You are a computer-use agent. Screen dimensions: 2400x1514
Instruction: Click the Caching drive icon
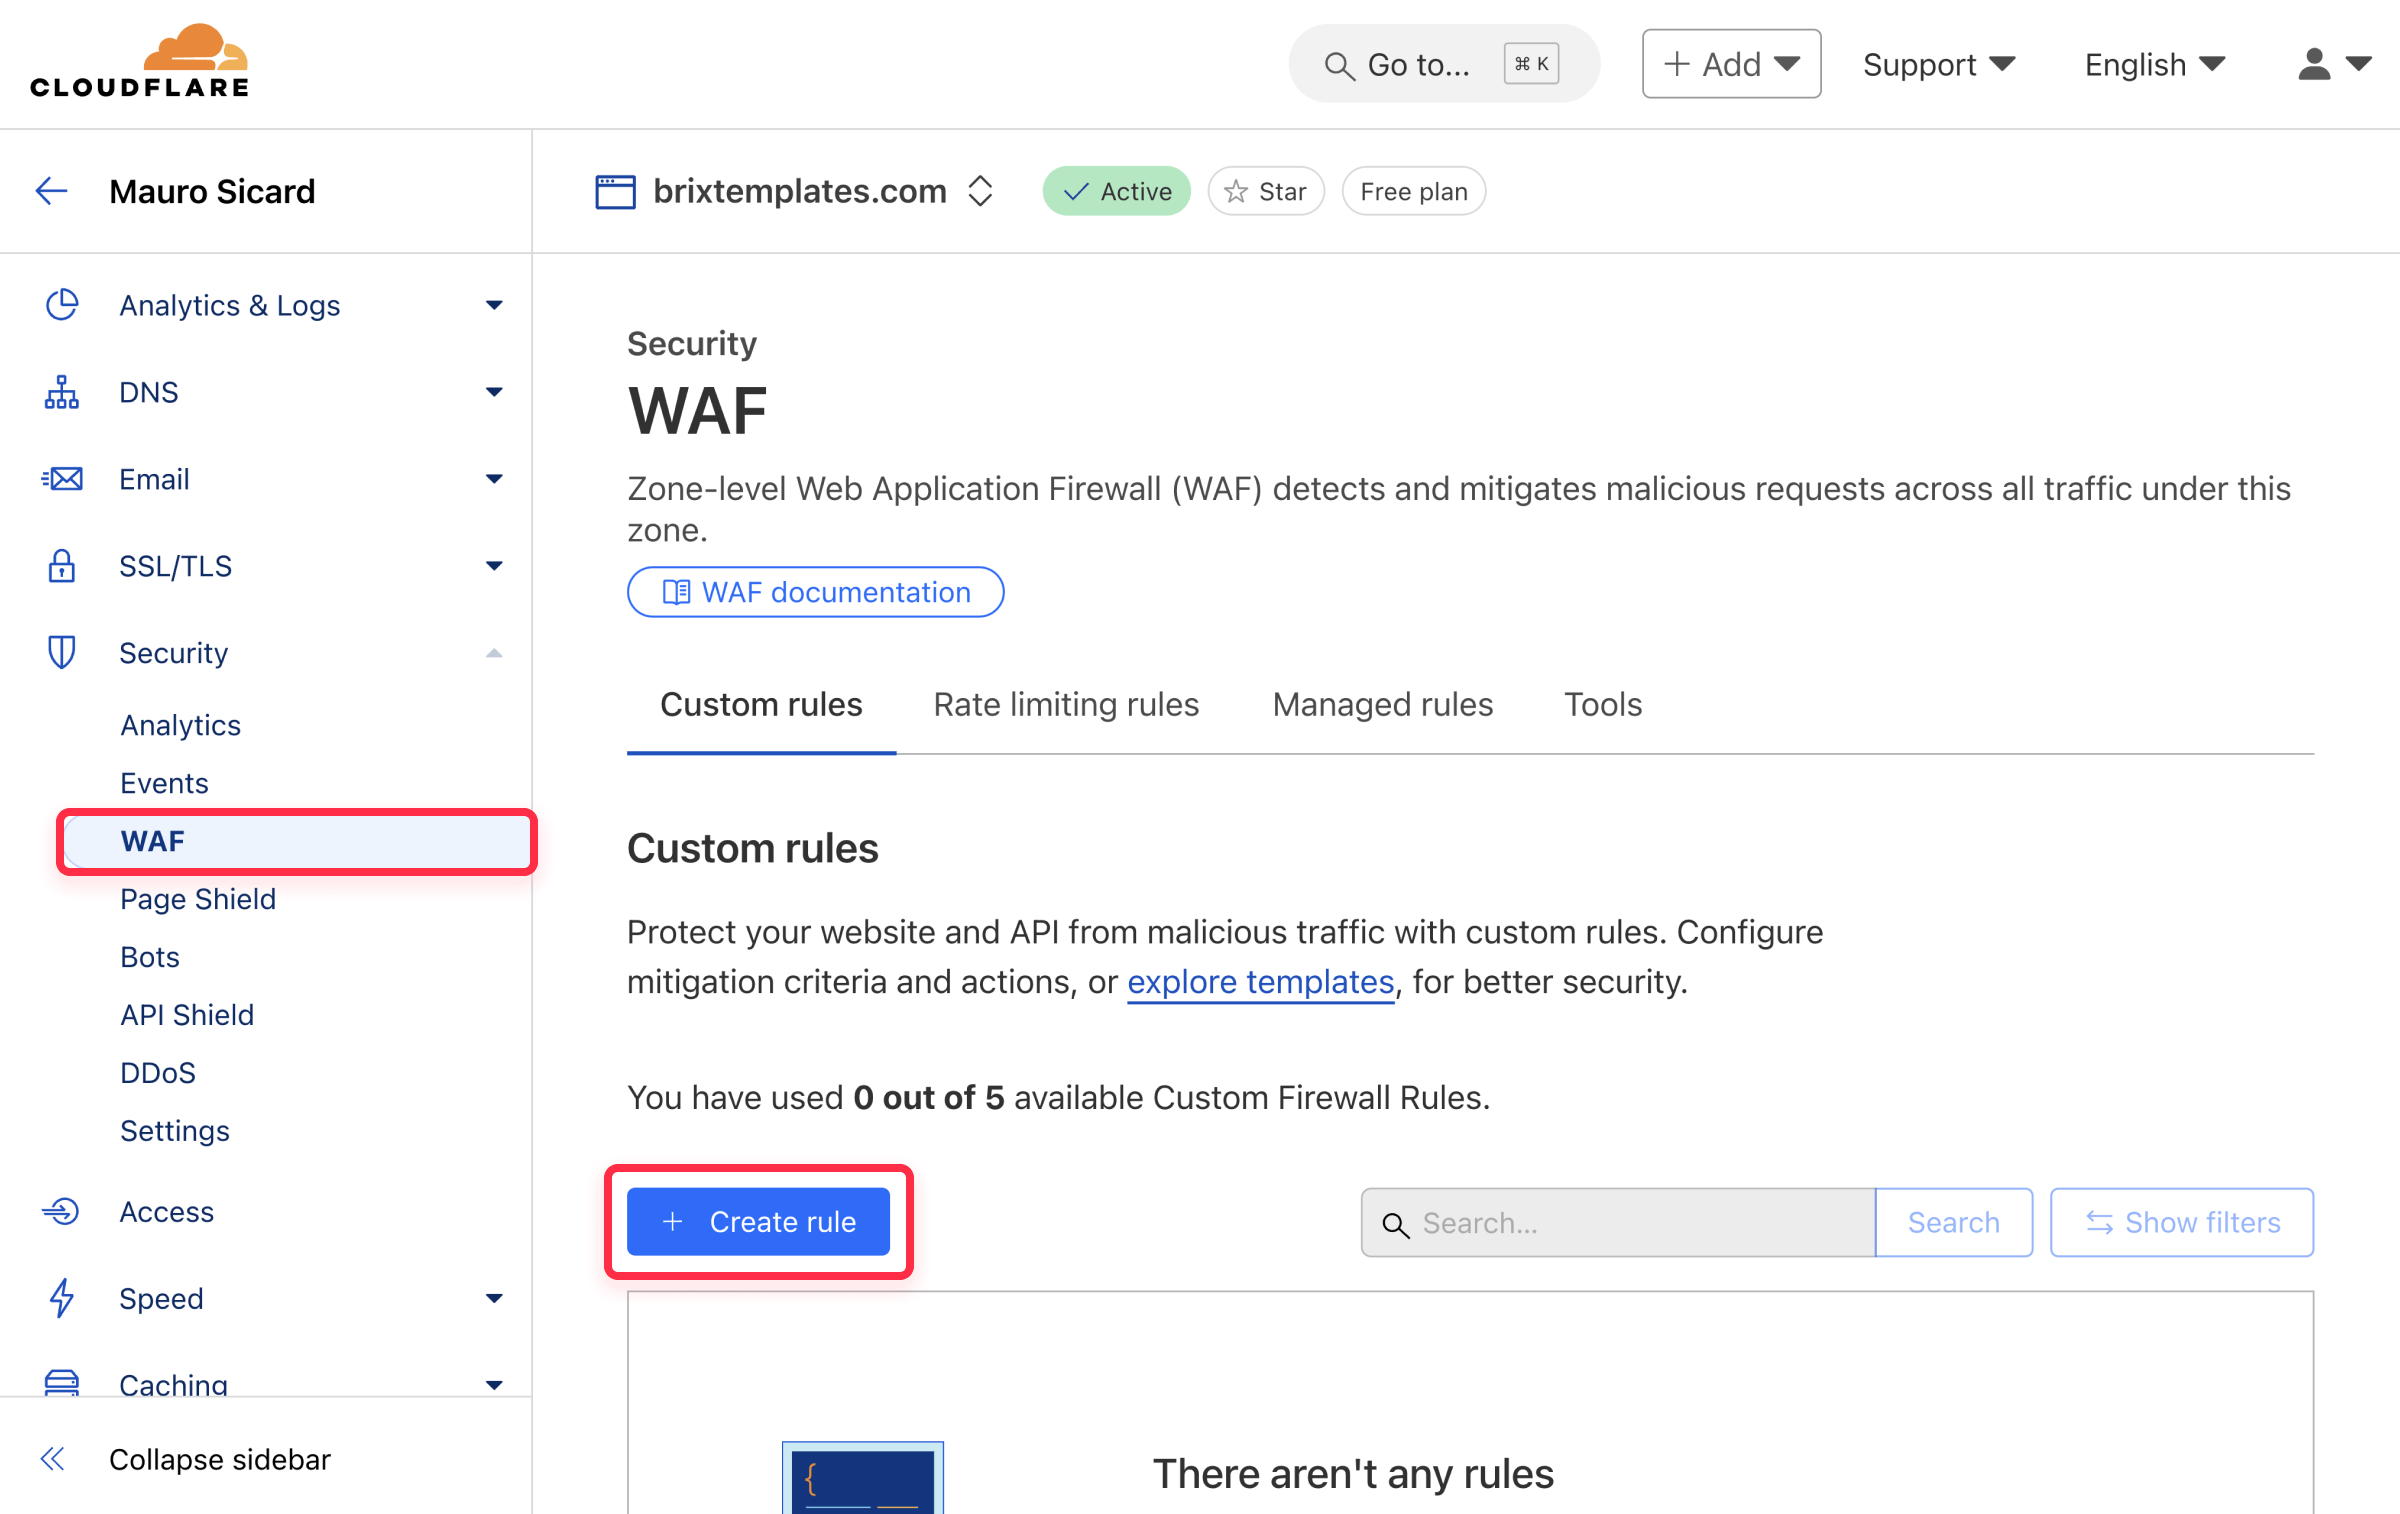click(x=62, y=1384)
